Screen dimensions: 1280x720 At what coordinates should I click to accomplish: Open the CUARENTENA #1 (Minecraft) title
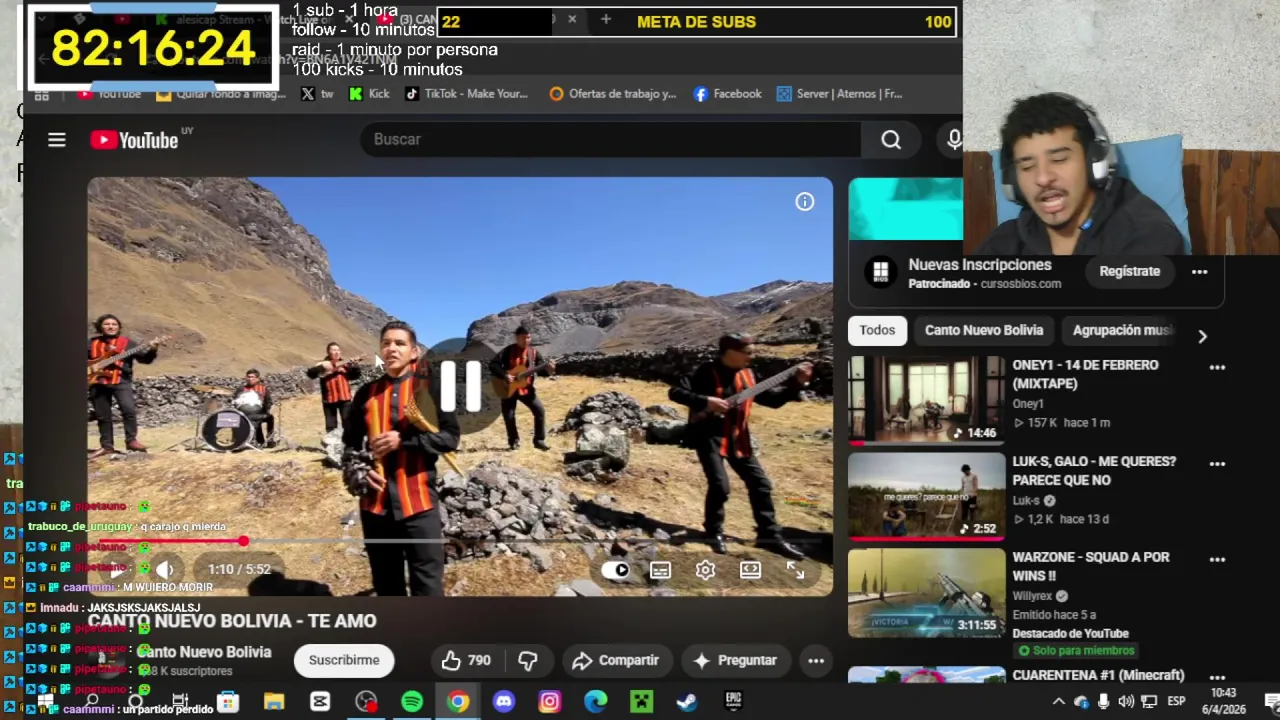point(1098,675)
